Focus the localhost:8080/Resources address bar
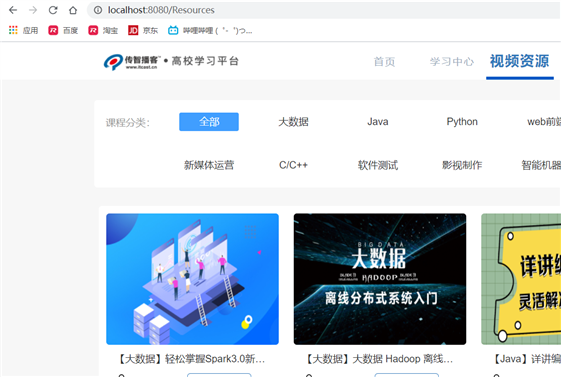The image size is (561, 377). click(x=323, y=10)
